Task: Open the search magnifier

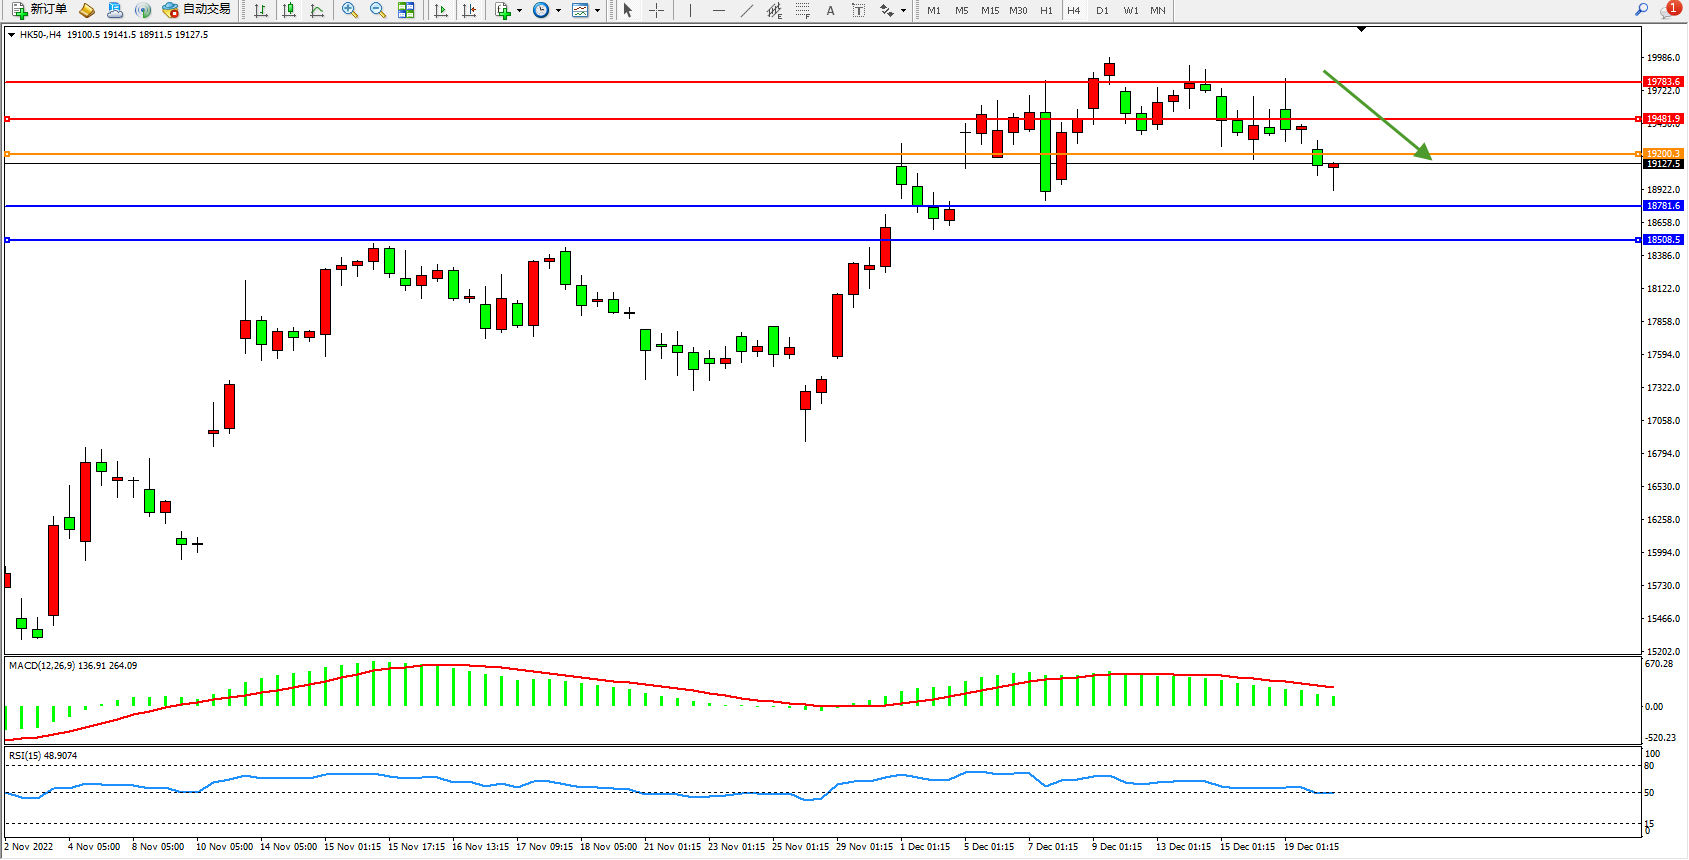Action: click(1641, 10)
